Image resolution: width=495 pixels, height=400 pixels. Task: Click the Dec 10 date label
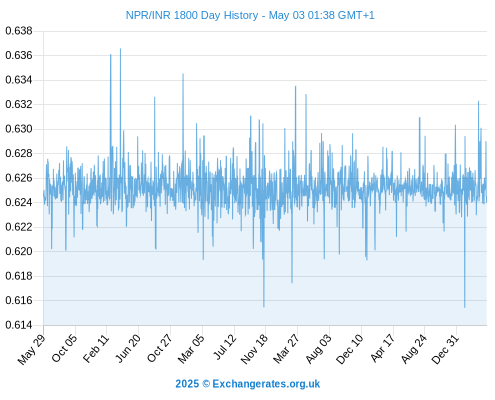[350, 349]
